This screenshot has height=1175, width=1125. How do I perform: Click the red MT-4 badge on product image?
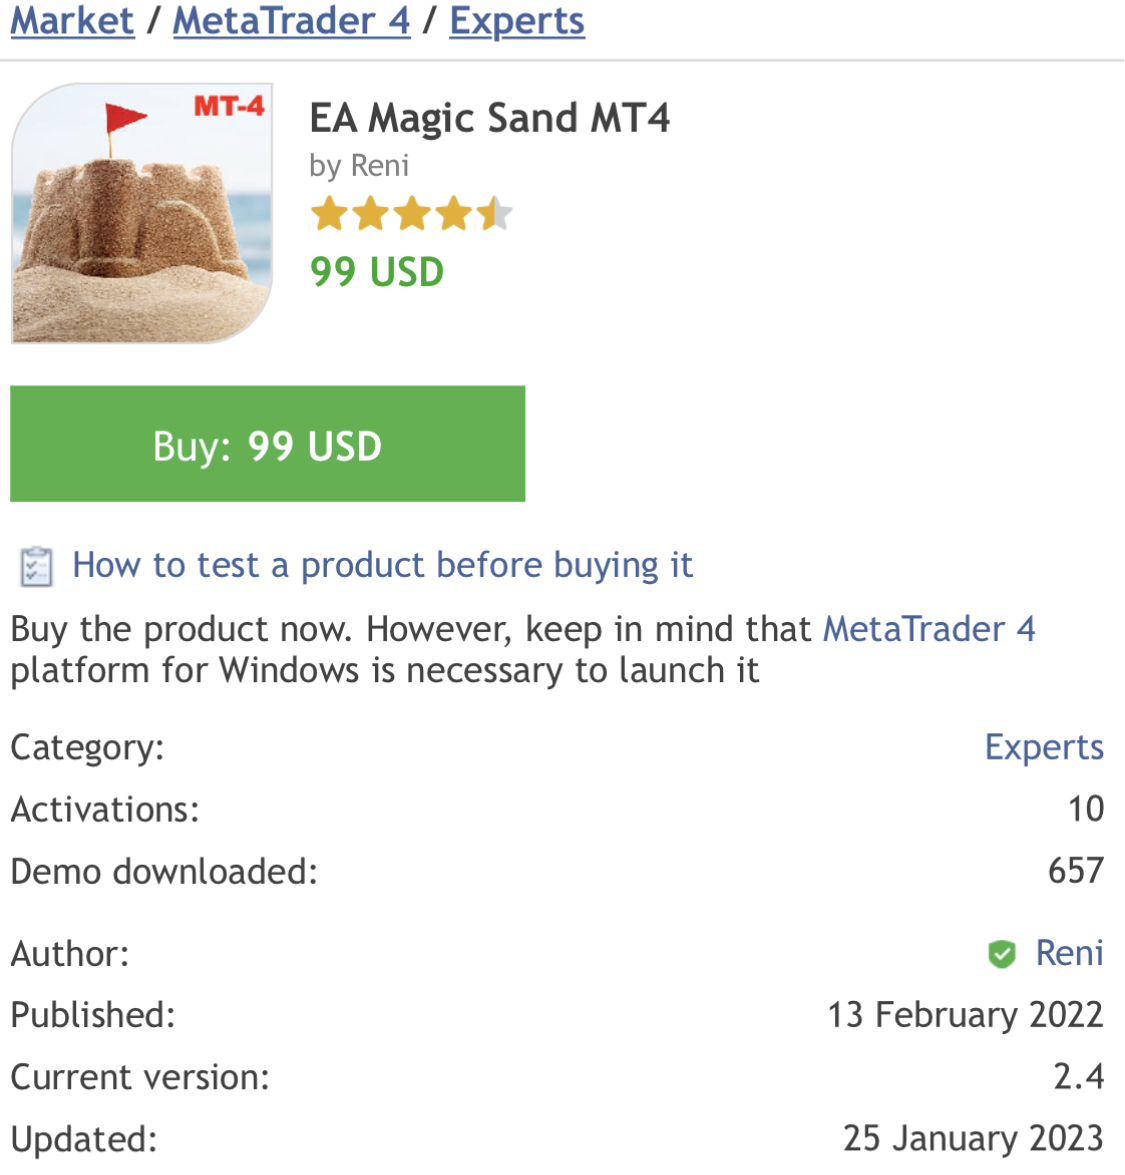229,106
